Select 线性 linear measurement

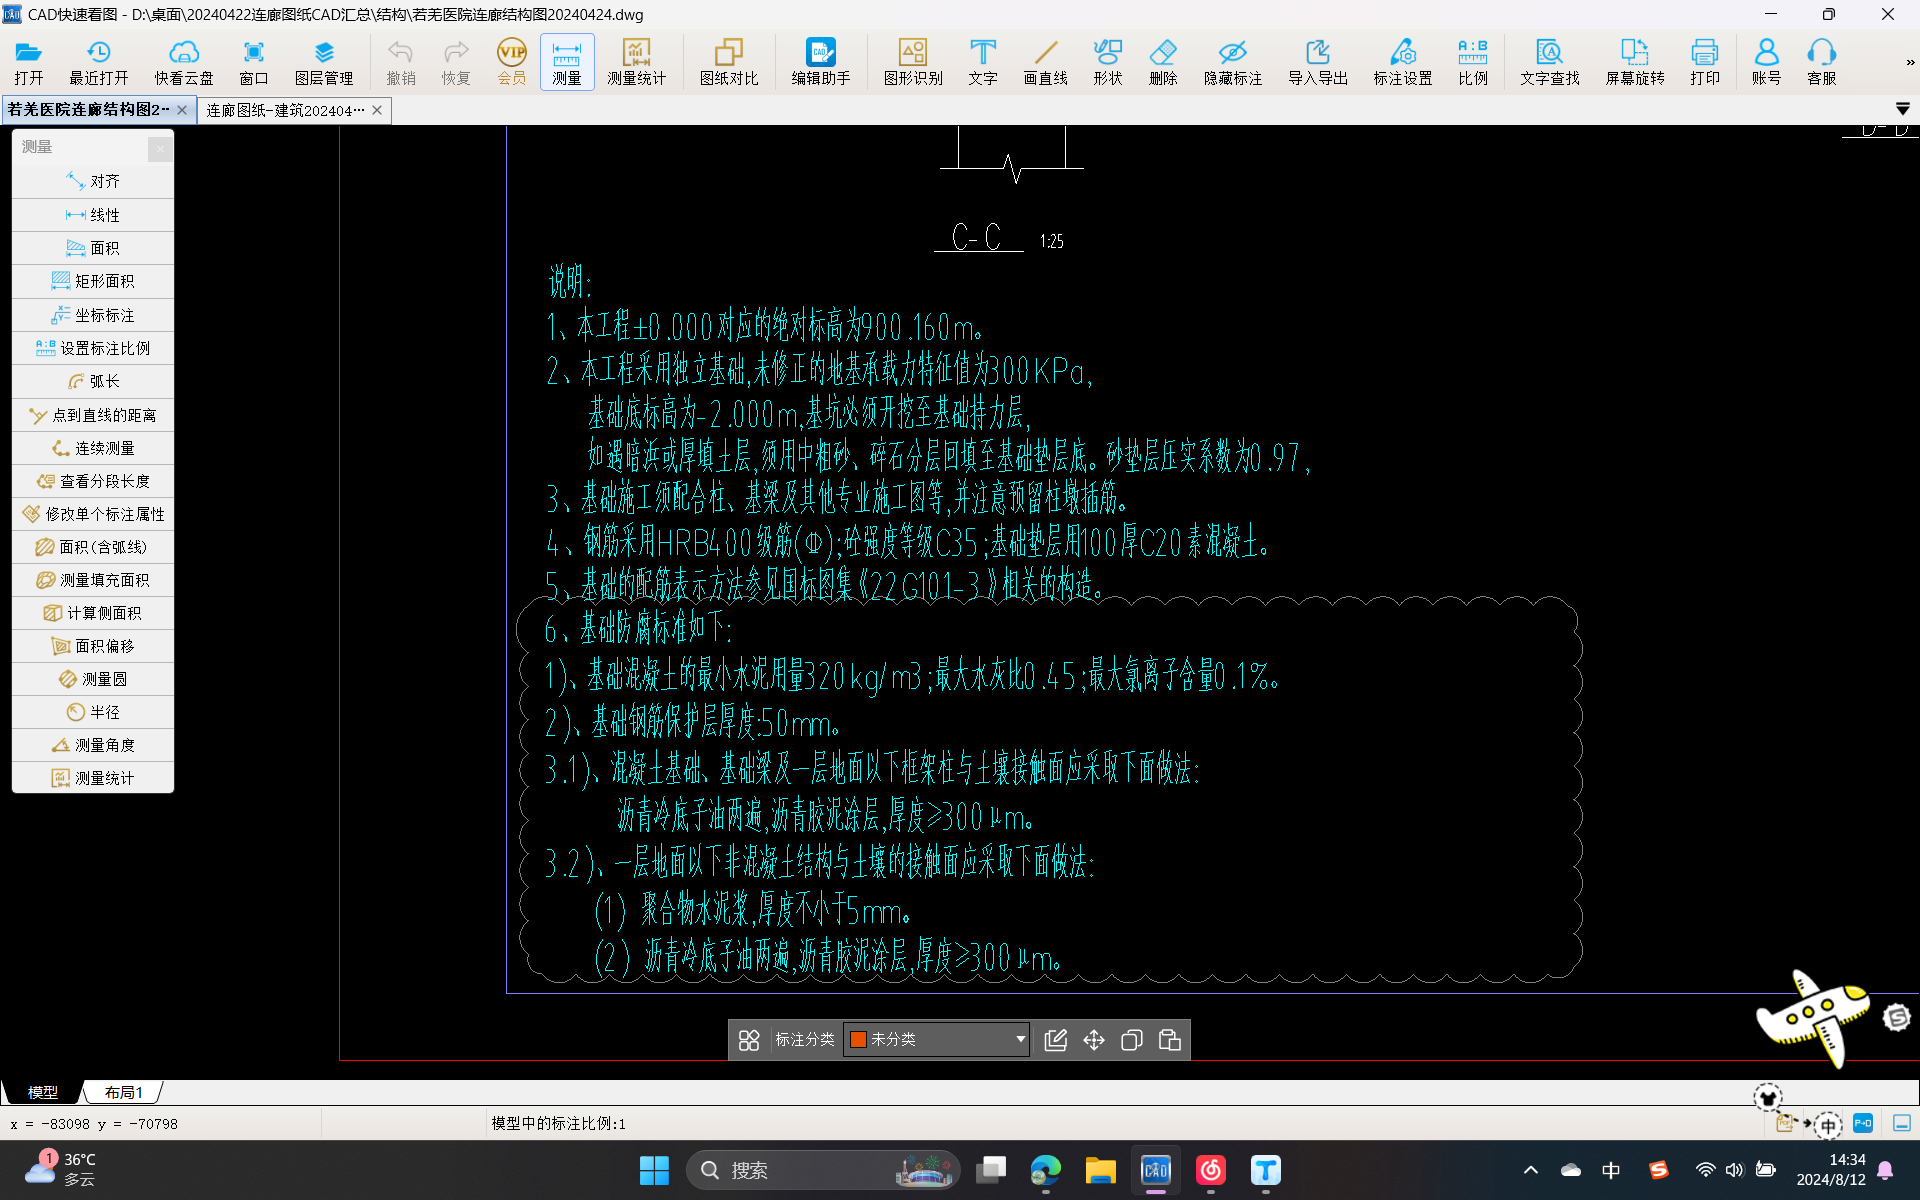(93, 215)
